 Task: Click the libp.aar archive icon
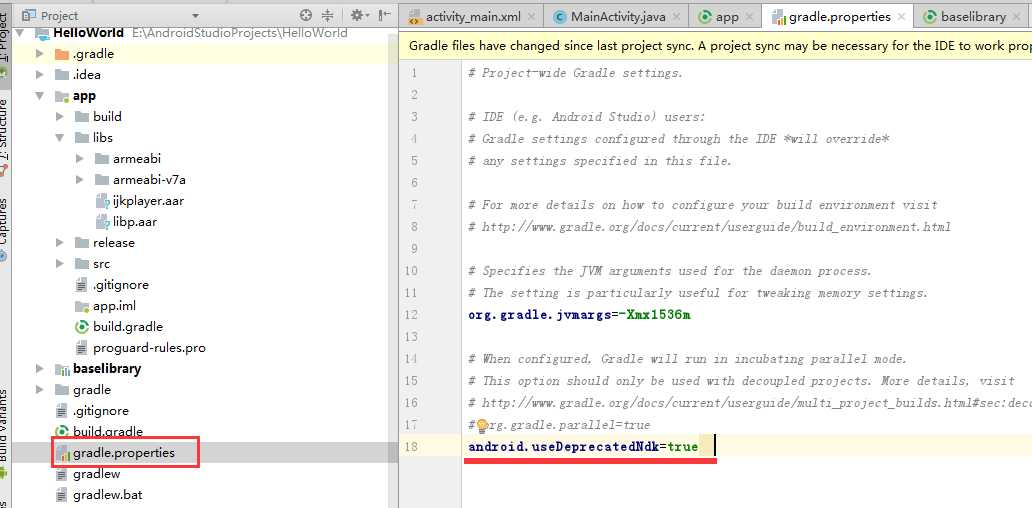pyautogui.click(x=102, y=222)
